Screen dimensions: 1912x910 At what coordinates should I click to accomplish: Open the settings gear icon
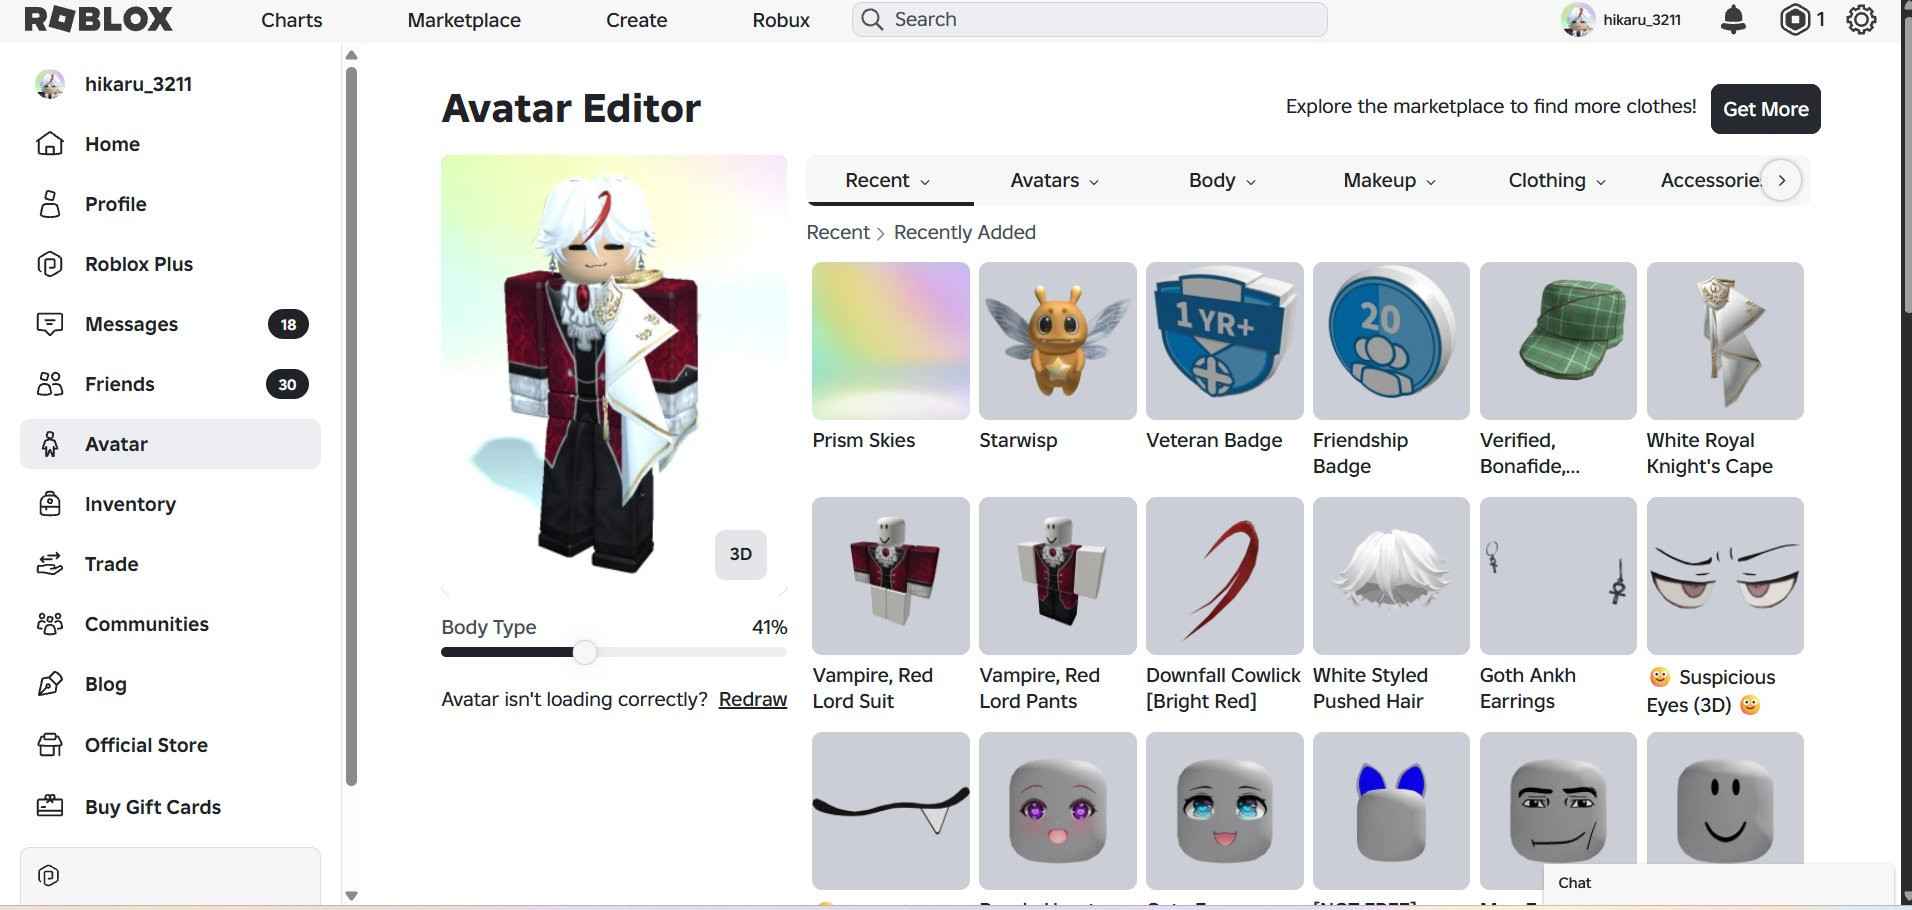click(x=1861, y=19)
